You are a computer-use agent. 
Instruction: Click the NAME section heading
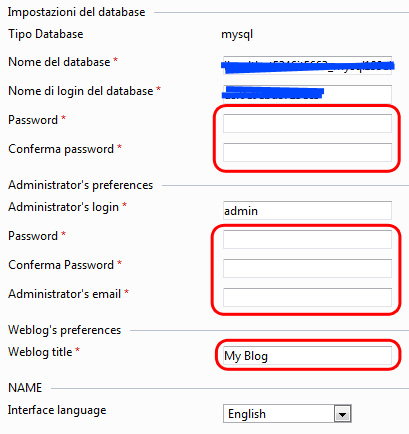(x=25, y=388)
